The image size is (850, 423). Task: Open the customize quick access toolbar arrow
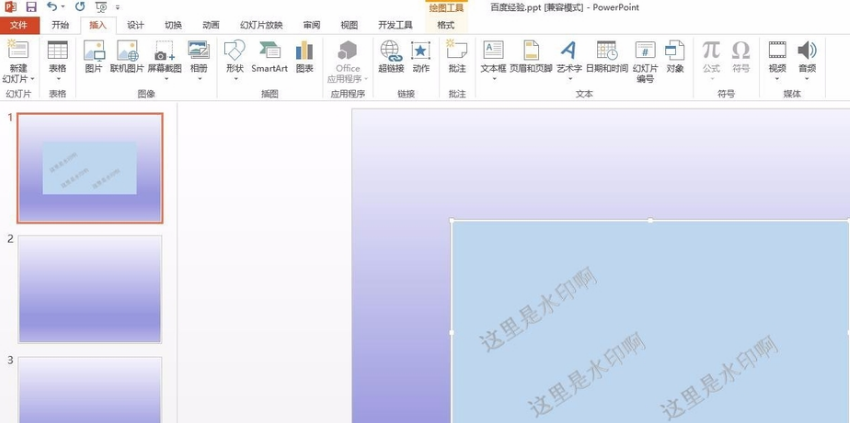coord(118,8)
